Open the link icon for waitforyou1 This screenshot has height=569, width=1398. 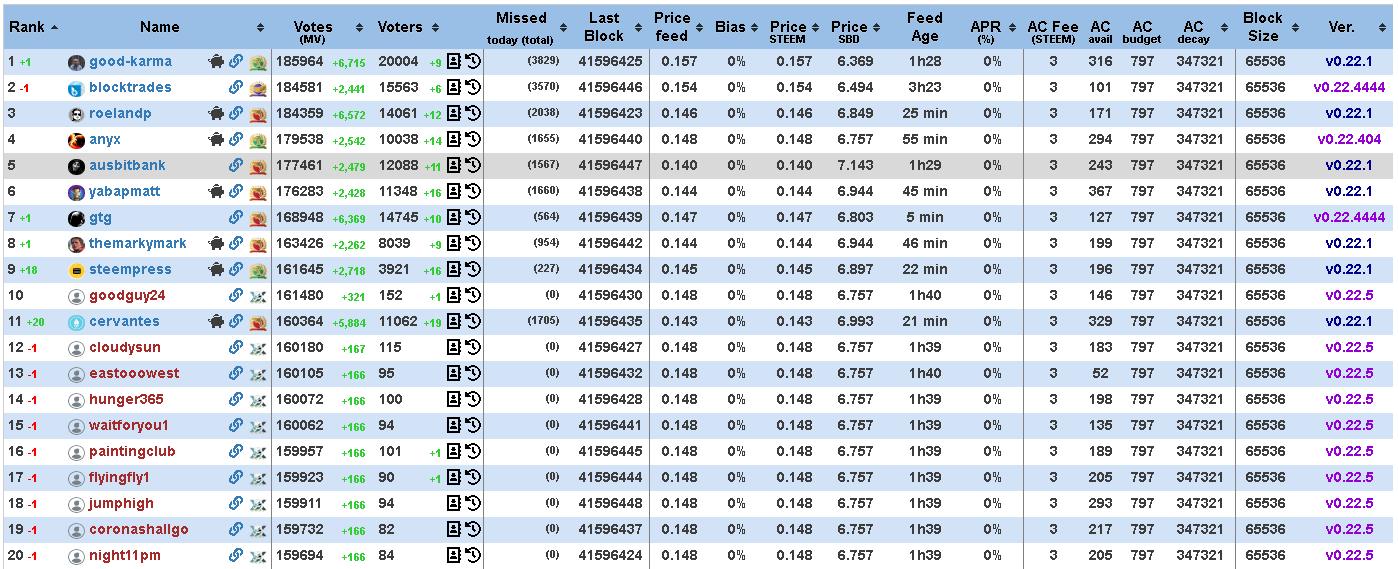click(x=236, y=425)
